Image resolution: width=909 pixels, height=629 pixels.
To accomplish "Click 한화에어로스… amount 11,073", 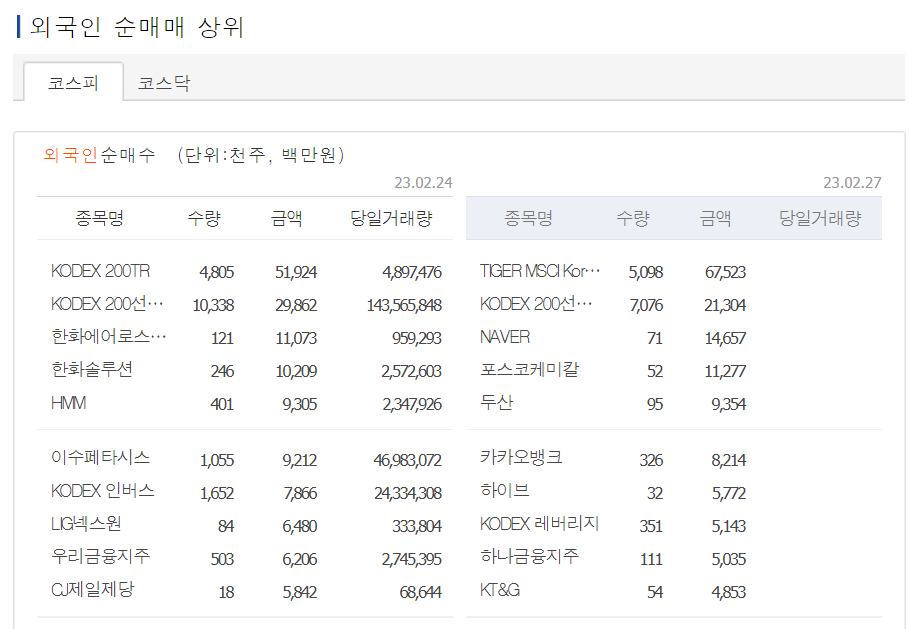I will pos(296,338).
